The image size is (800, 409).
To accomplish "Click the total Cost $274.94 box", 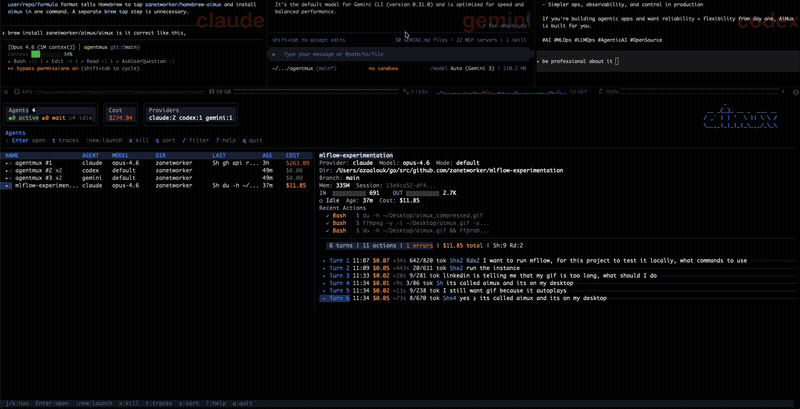I will [120, 114].
